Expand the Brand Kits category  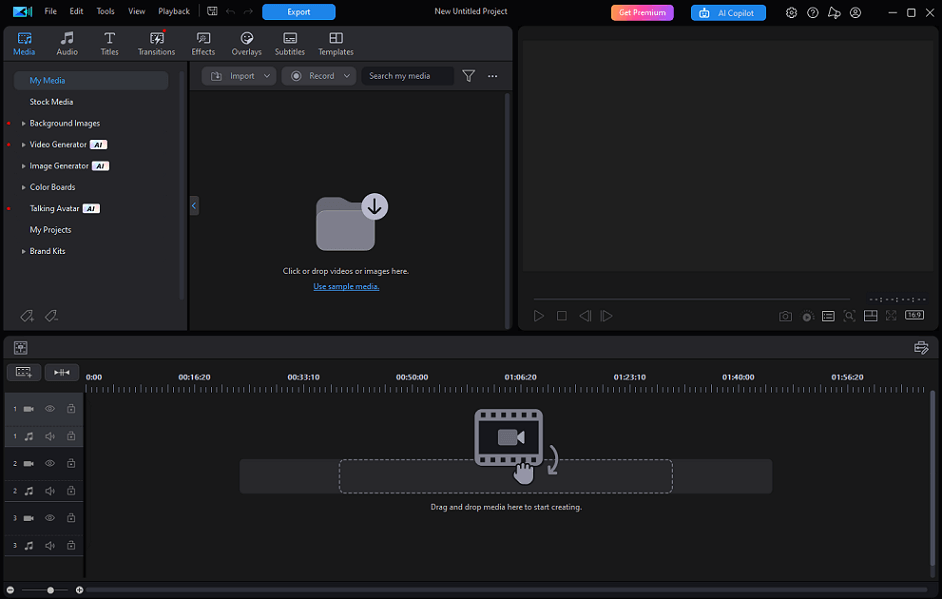pyautogui.click(x=23, y=252)
